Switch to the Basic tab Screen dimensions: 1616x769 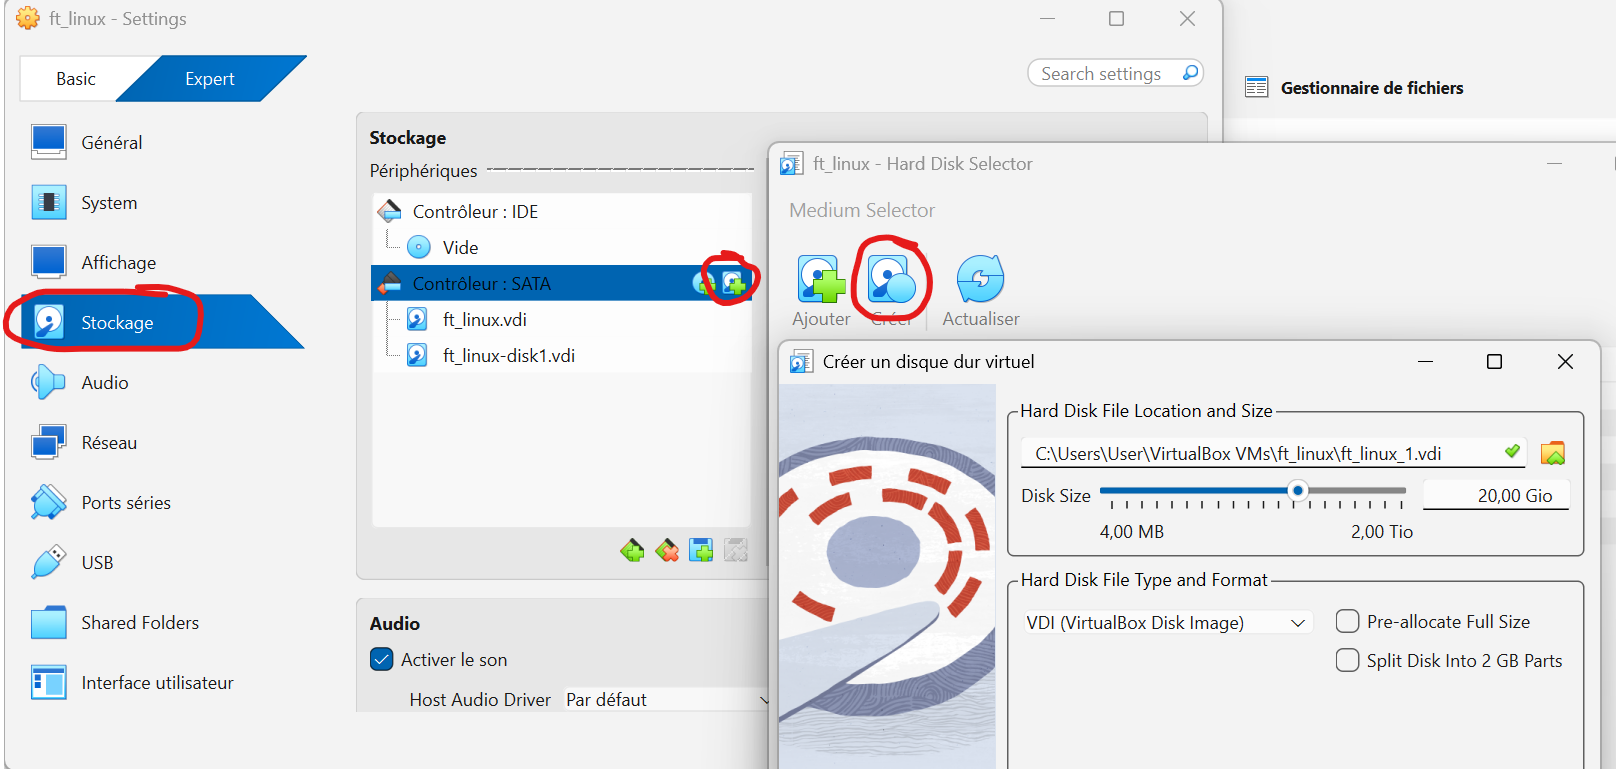click(76, 79)
